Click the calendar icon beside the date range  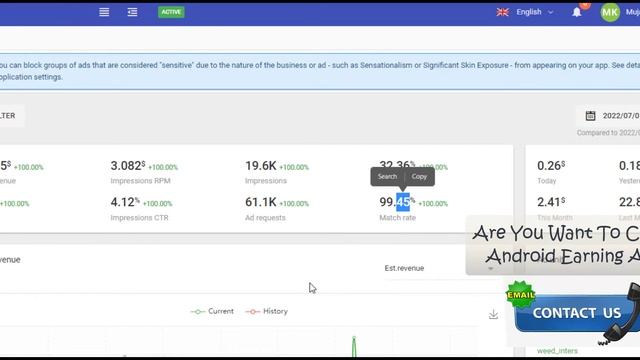pos(590,116)
